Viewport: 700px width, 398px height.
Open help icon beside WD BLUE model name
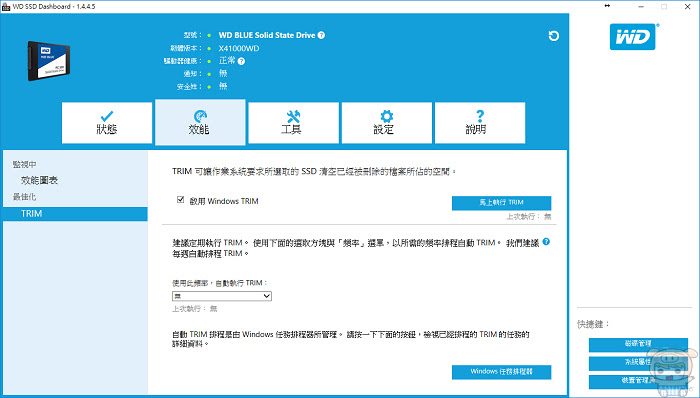pos(321,35)
